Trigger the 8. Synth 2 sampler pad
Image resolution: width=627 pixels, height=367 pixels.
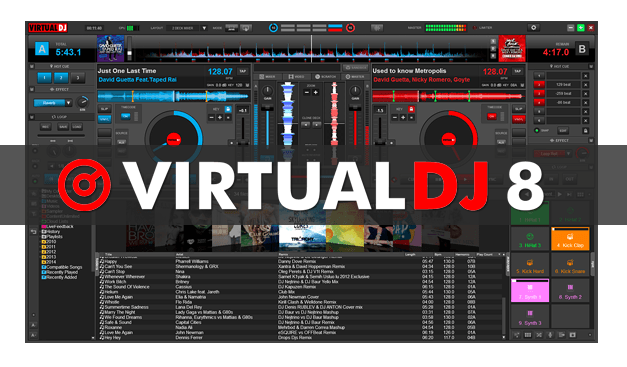pyautogui.click(x=570, y=290)
